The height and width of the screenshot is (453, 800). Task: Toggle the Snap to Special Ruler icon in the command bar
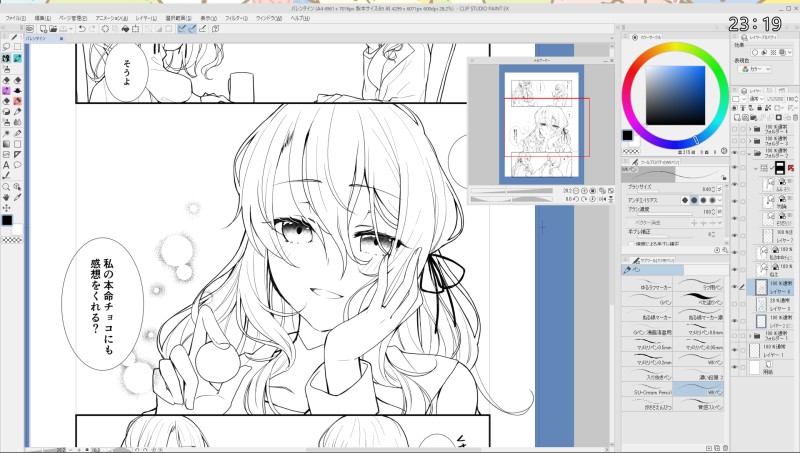coord(192,29)
